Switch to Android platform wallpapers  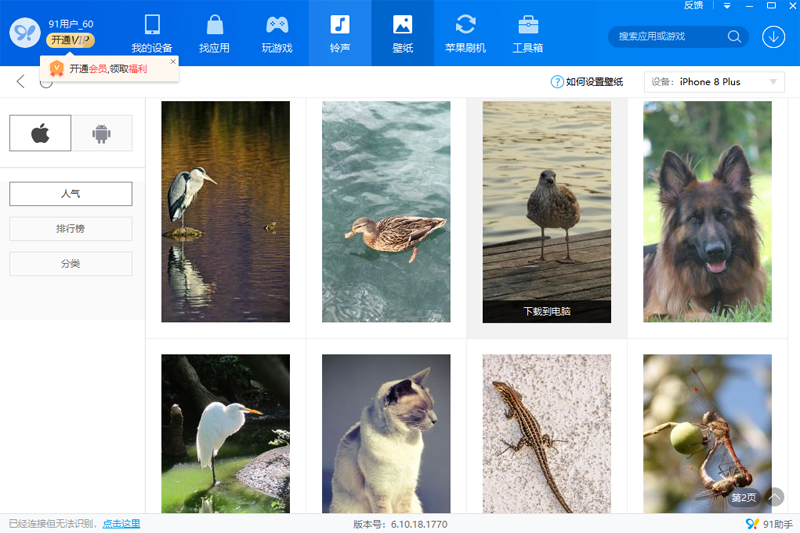pos(101,133)
